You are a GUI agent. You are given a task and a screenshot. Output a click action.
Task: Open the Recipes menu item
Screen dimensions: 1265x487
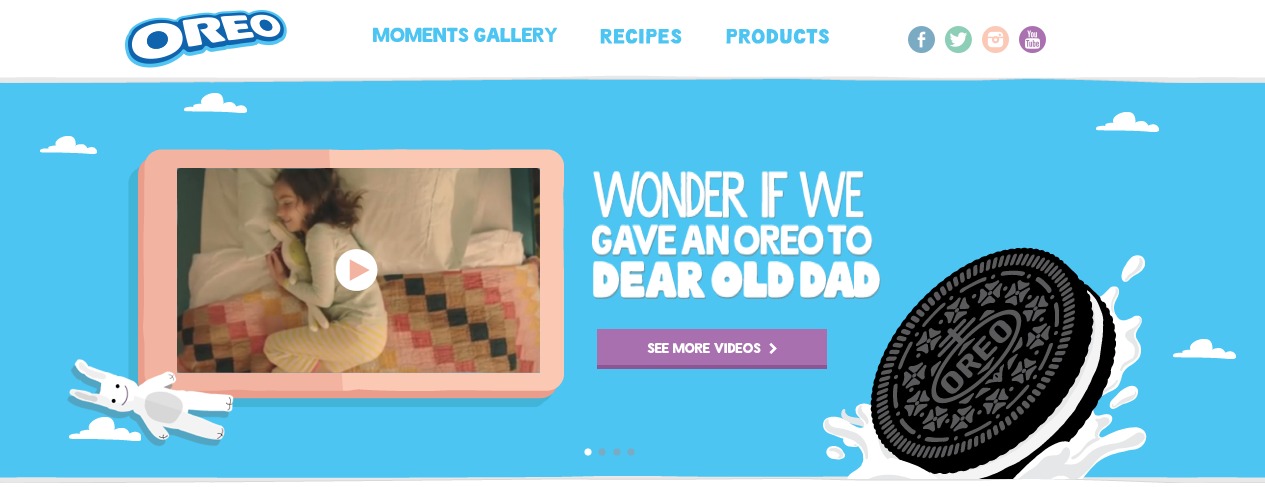[640, 37]
